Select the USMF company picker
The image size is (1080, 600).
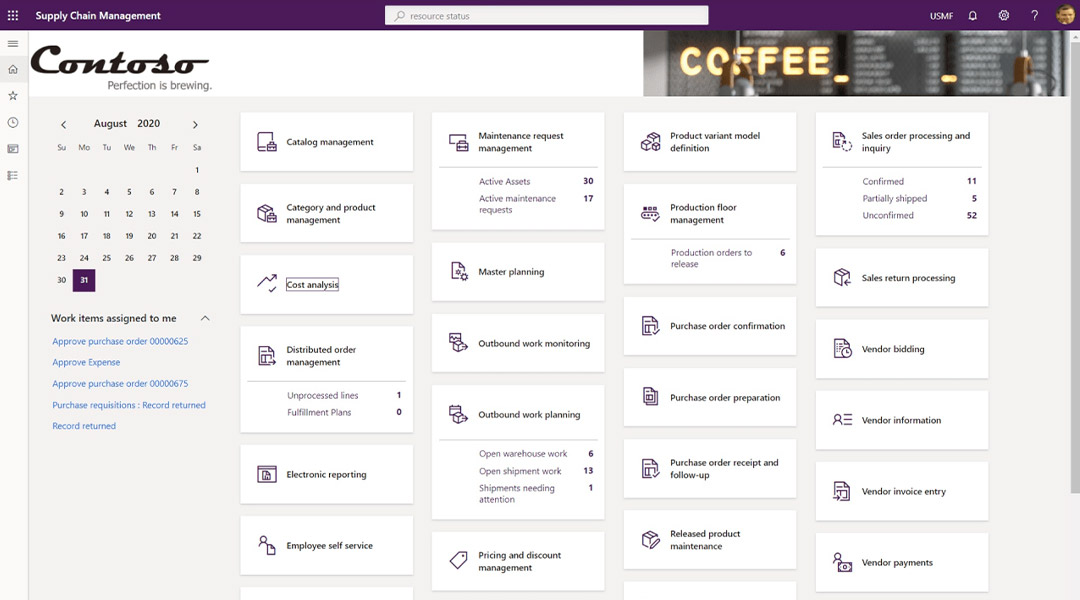coord(941,16)
